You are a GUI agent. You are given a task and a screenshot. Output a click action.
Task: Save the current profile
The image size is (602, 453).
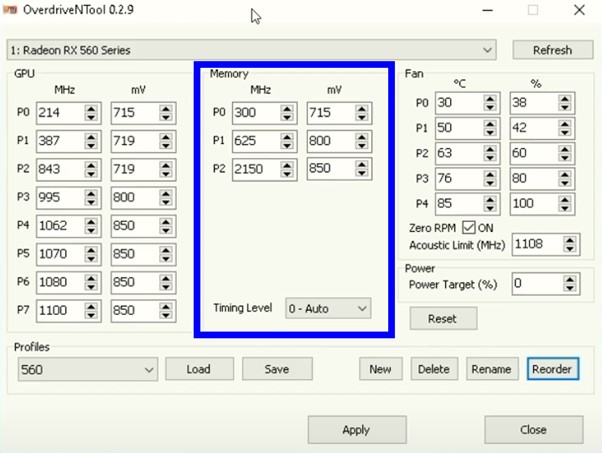tap(276, 369)
